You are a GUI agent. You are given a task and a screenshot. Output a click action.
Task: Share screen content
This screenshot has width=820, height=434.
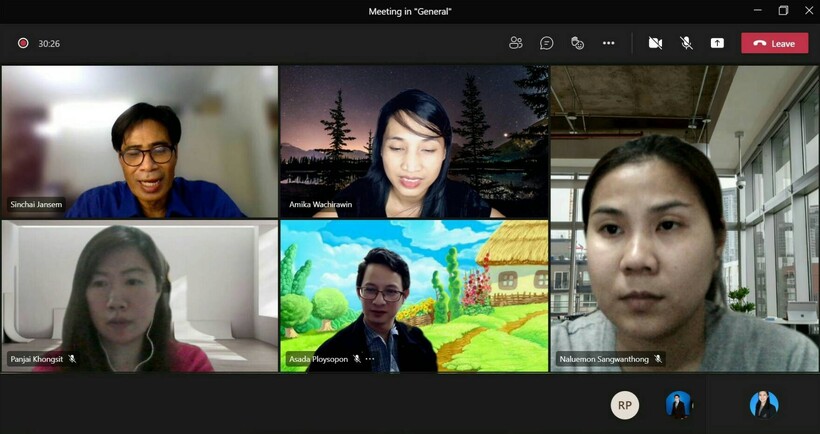pyautogui.click(x=717, y=43)
